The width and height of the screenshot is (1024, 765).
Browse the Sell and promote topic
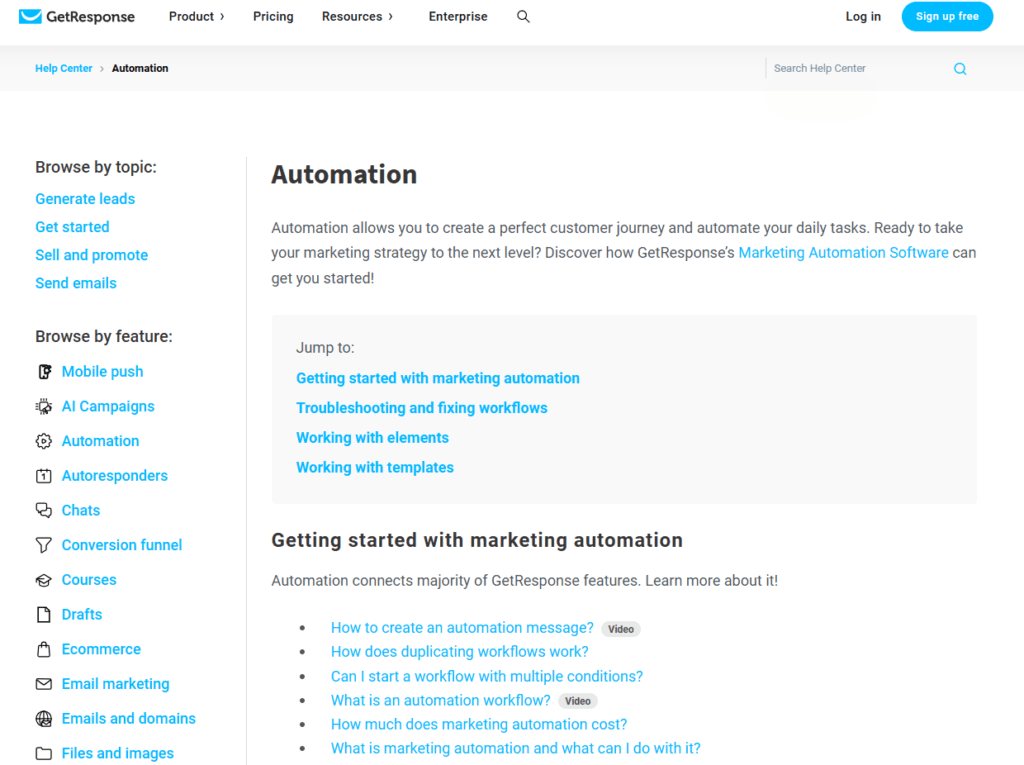91,255
